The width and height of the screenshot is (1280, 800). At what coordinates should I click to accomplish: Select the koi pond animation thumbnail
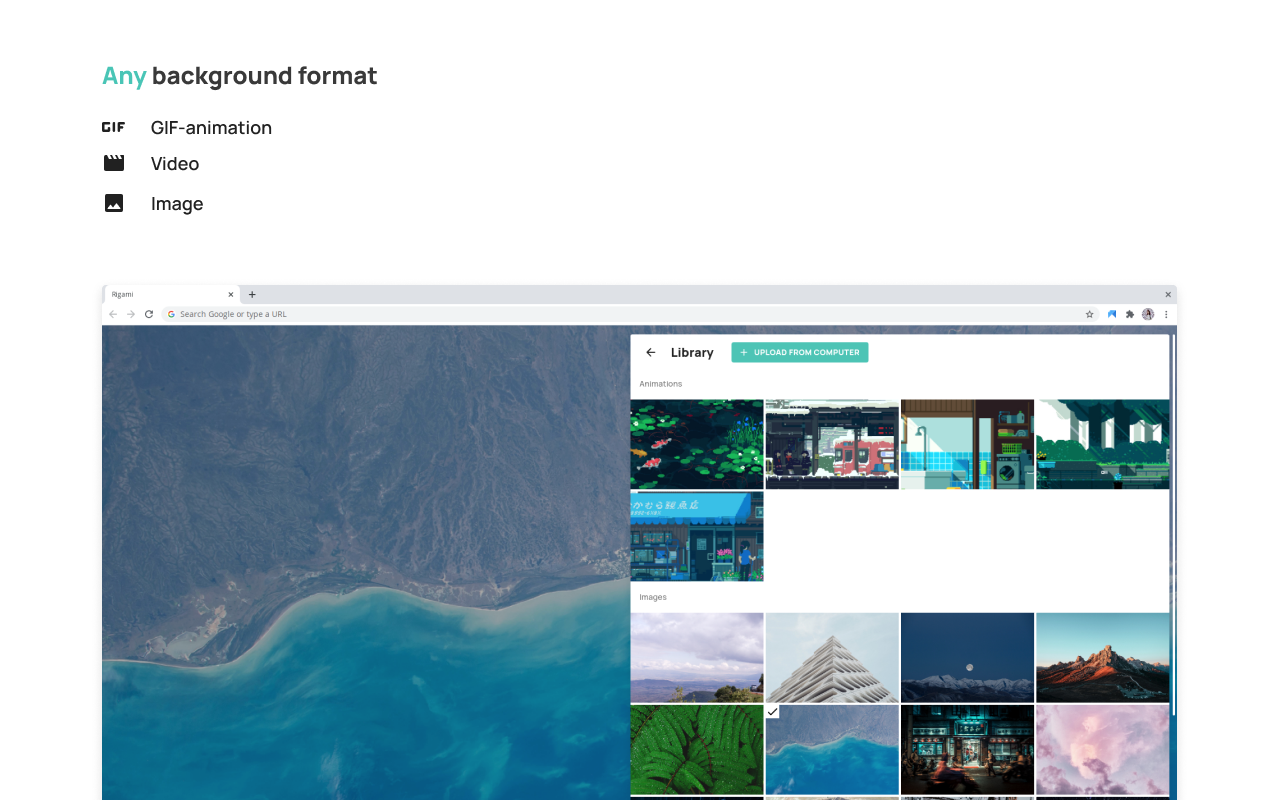click(x=697, y=444)
